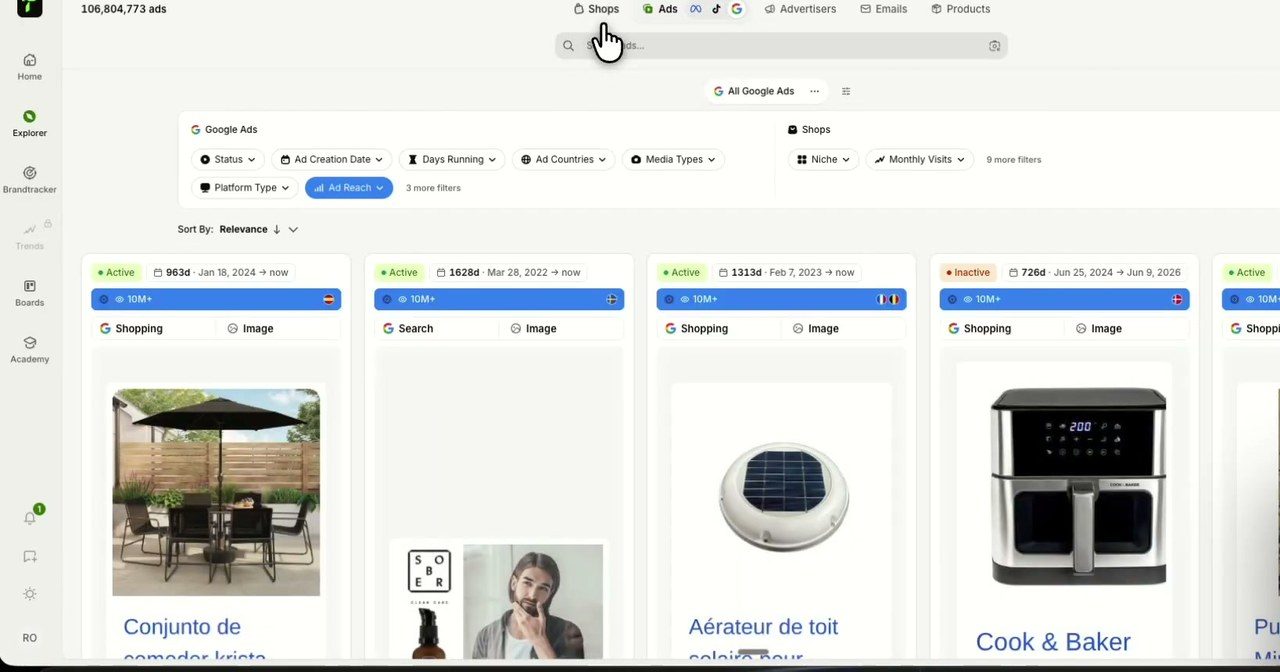Click the Conjunto de comedor ad title
This screenshot has width=1280, height=672.
pyautogui.click(x=194, y=640)
